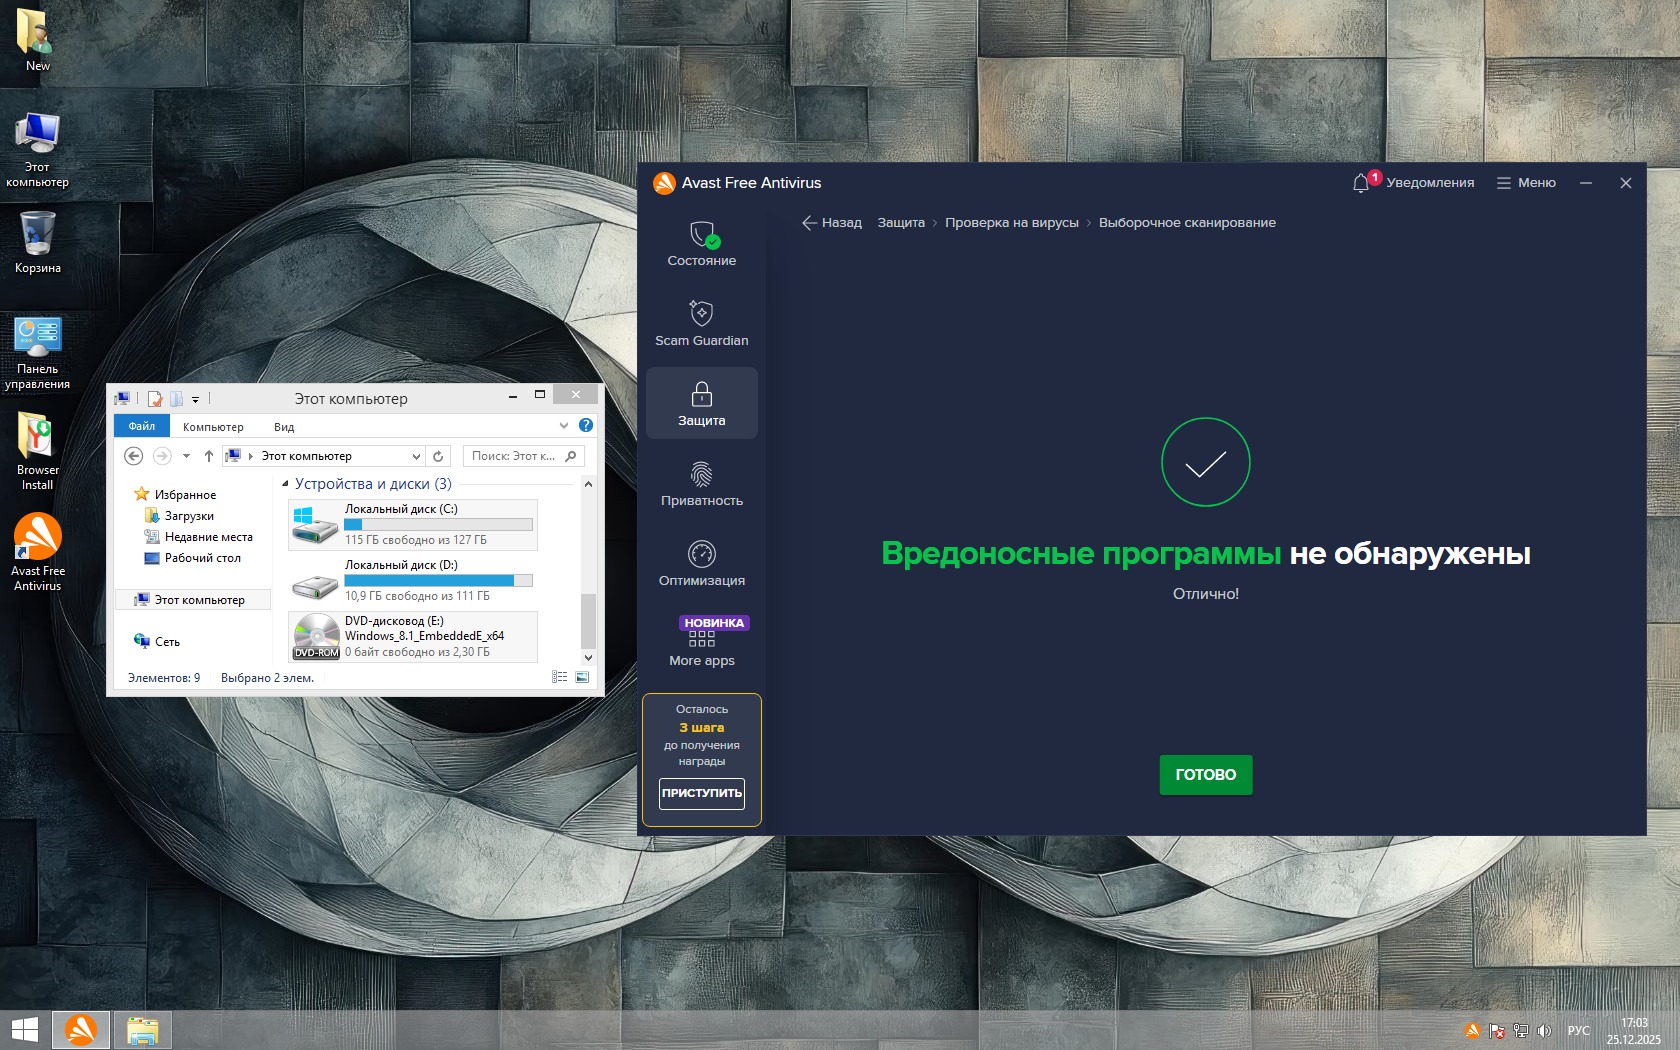Open the Уведомления notifications bell
The image size is (1680, 1050).
pos(1360,183)
